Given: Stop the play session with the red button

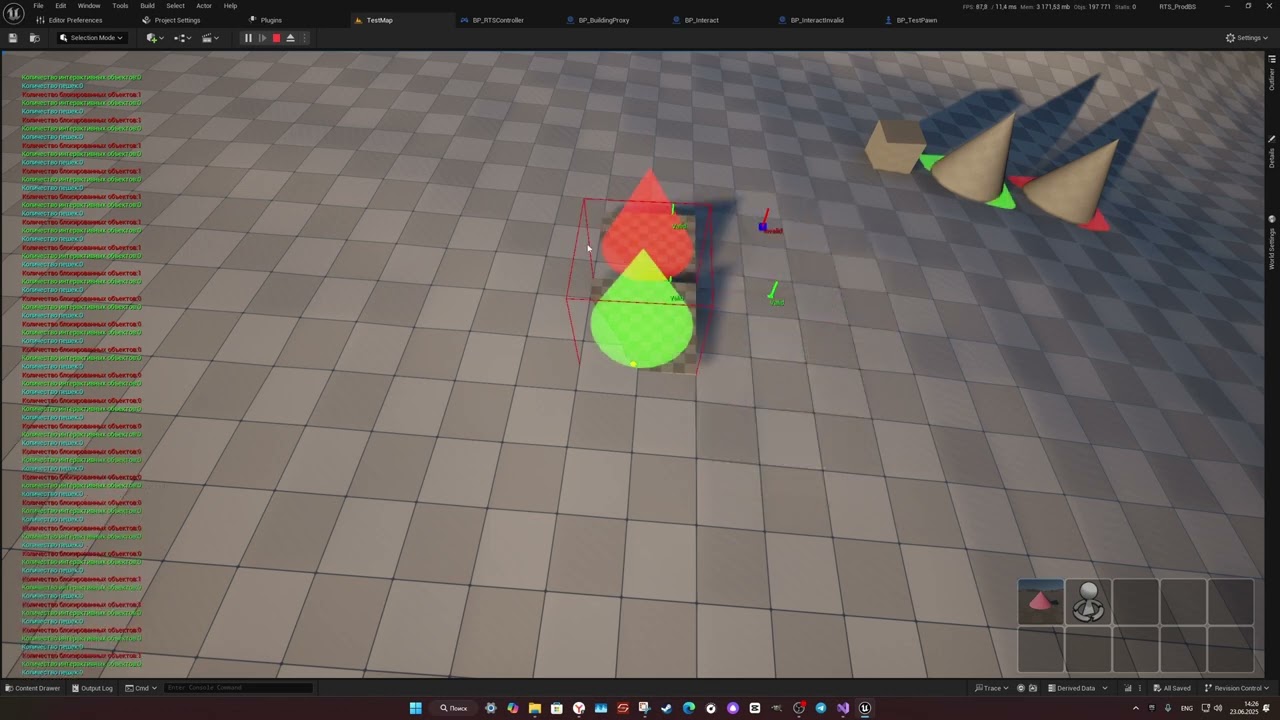Looking at the screenshot, I should (276, 38).
